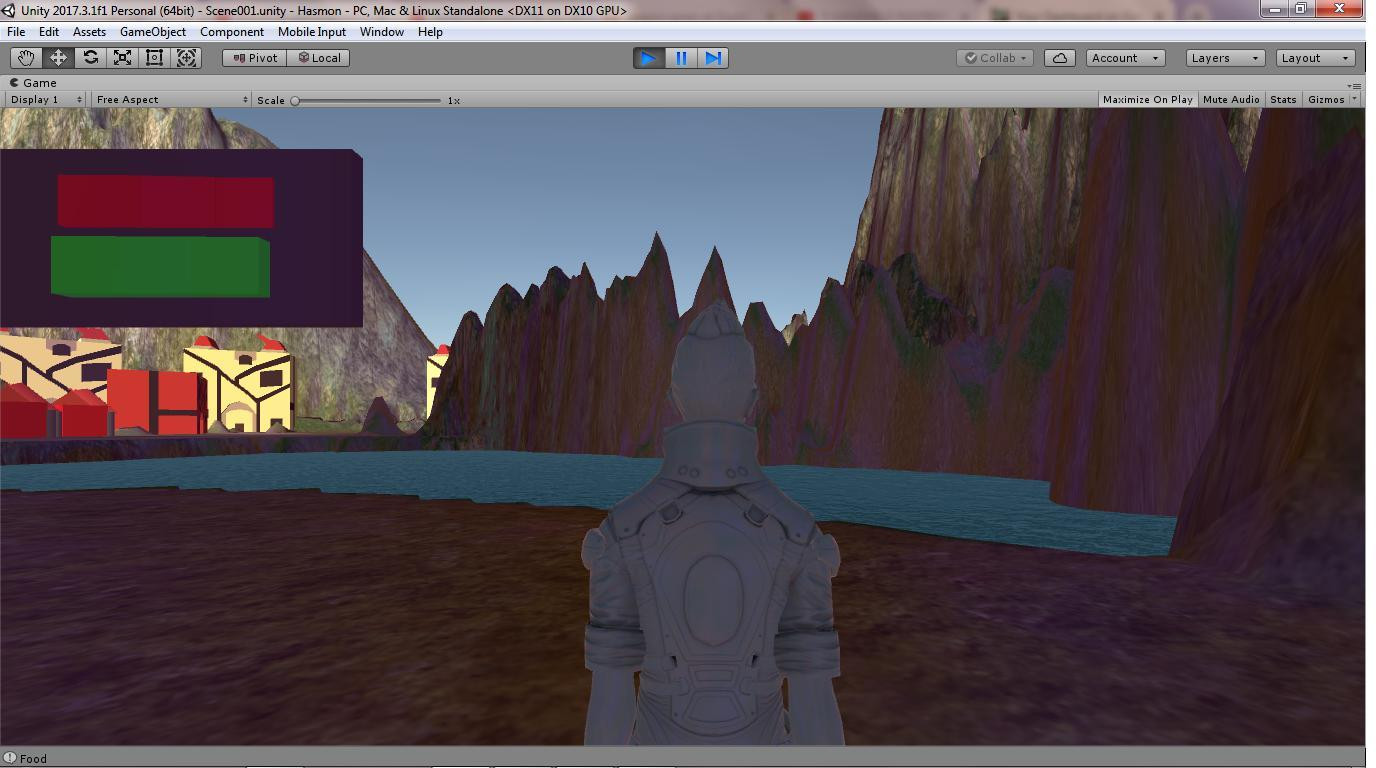Viewport: 1376px width, 768px height.
Task: Open the Component menu
Action: point(232,32)
